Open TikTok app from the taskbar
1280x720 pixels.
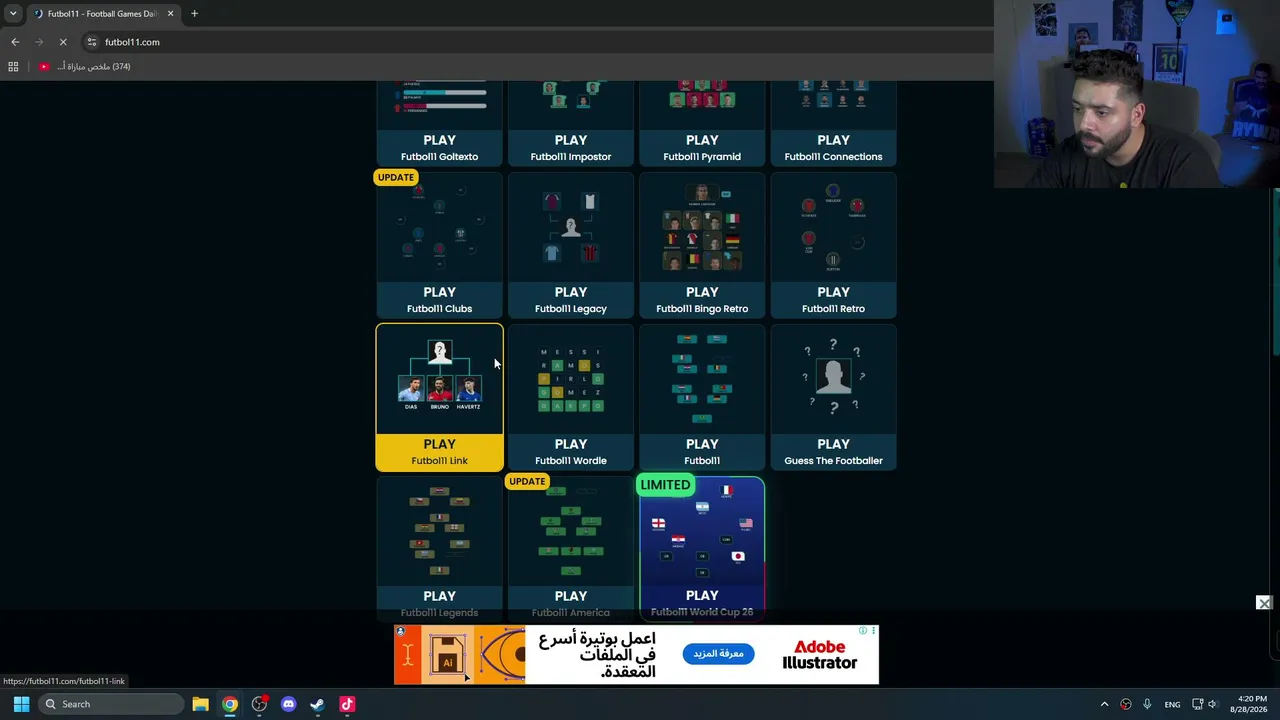point(347,704)
